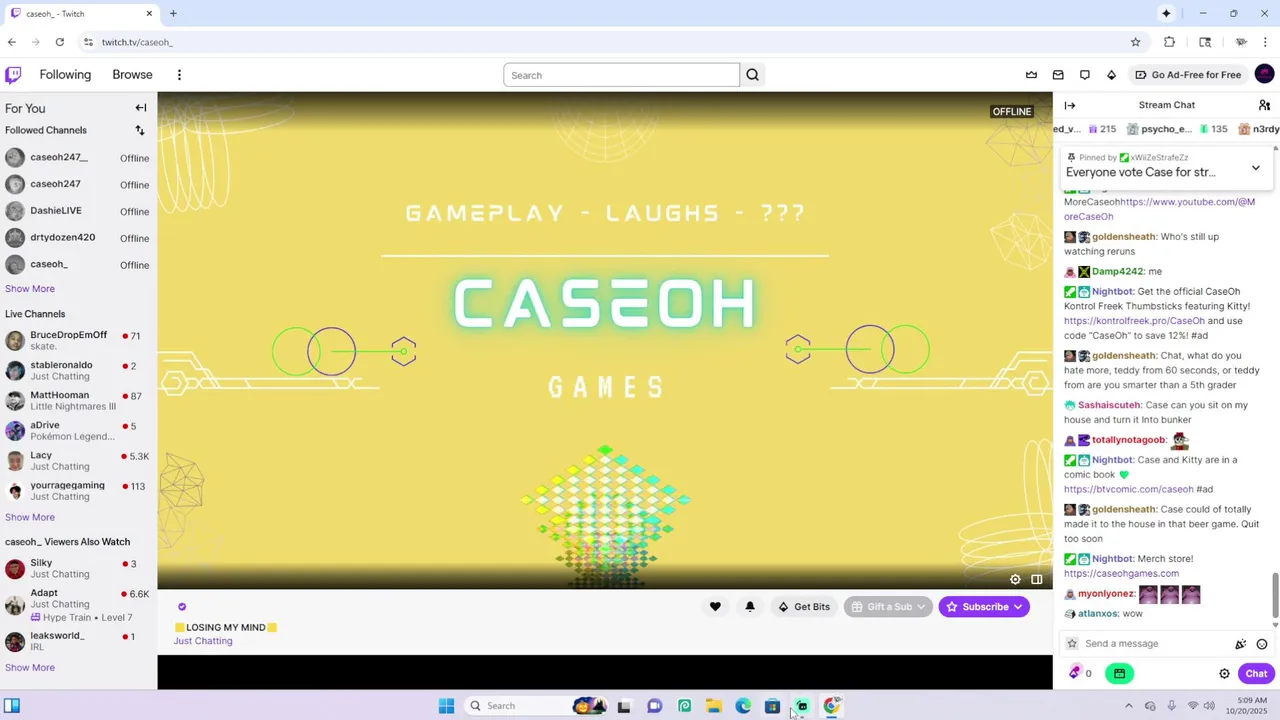Open player settings gear icon
Viewport: 1280px width, 720px height.
tap(1015, 580)
